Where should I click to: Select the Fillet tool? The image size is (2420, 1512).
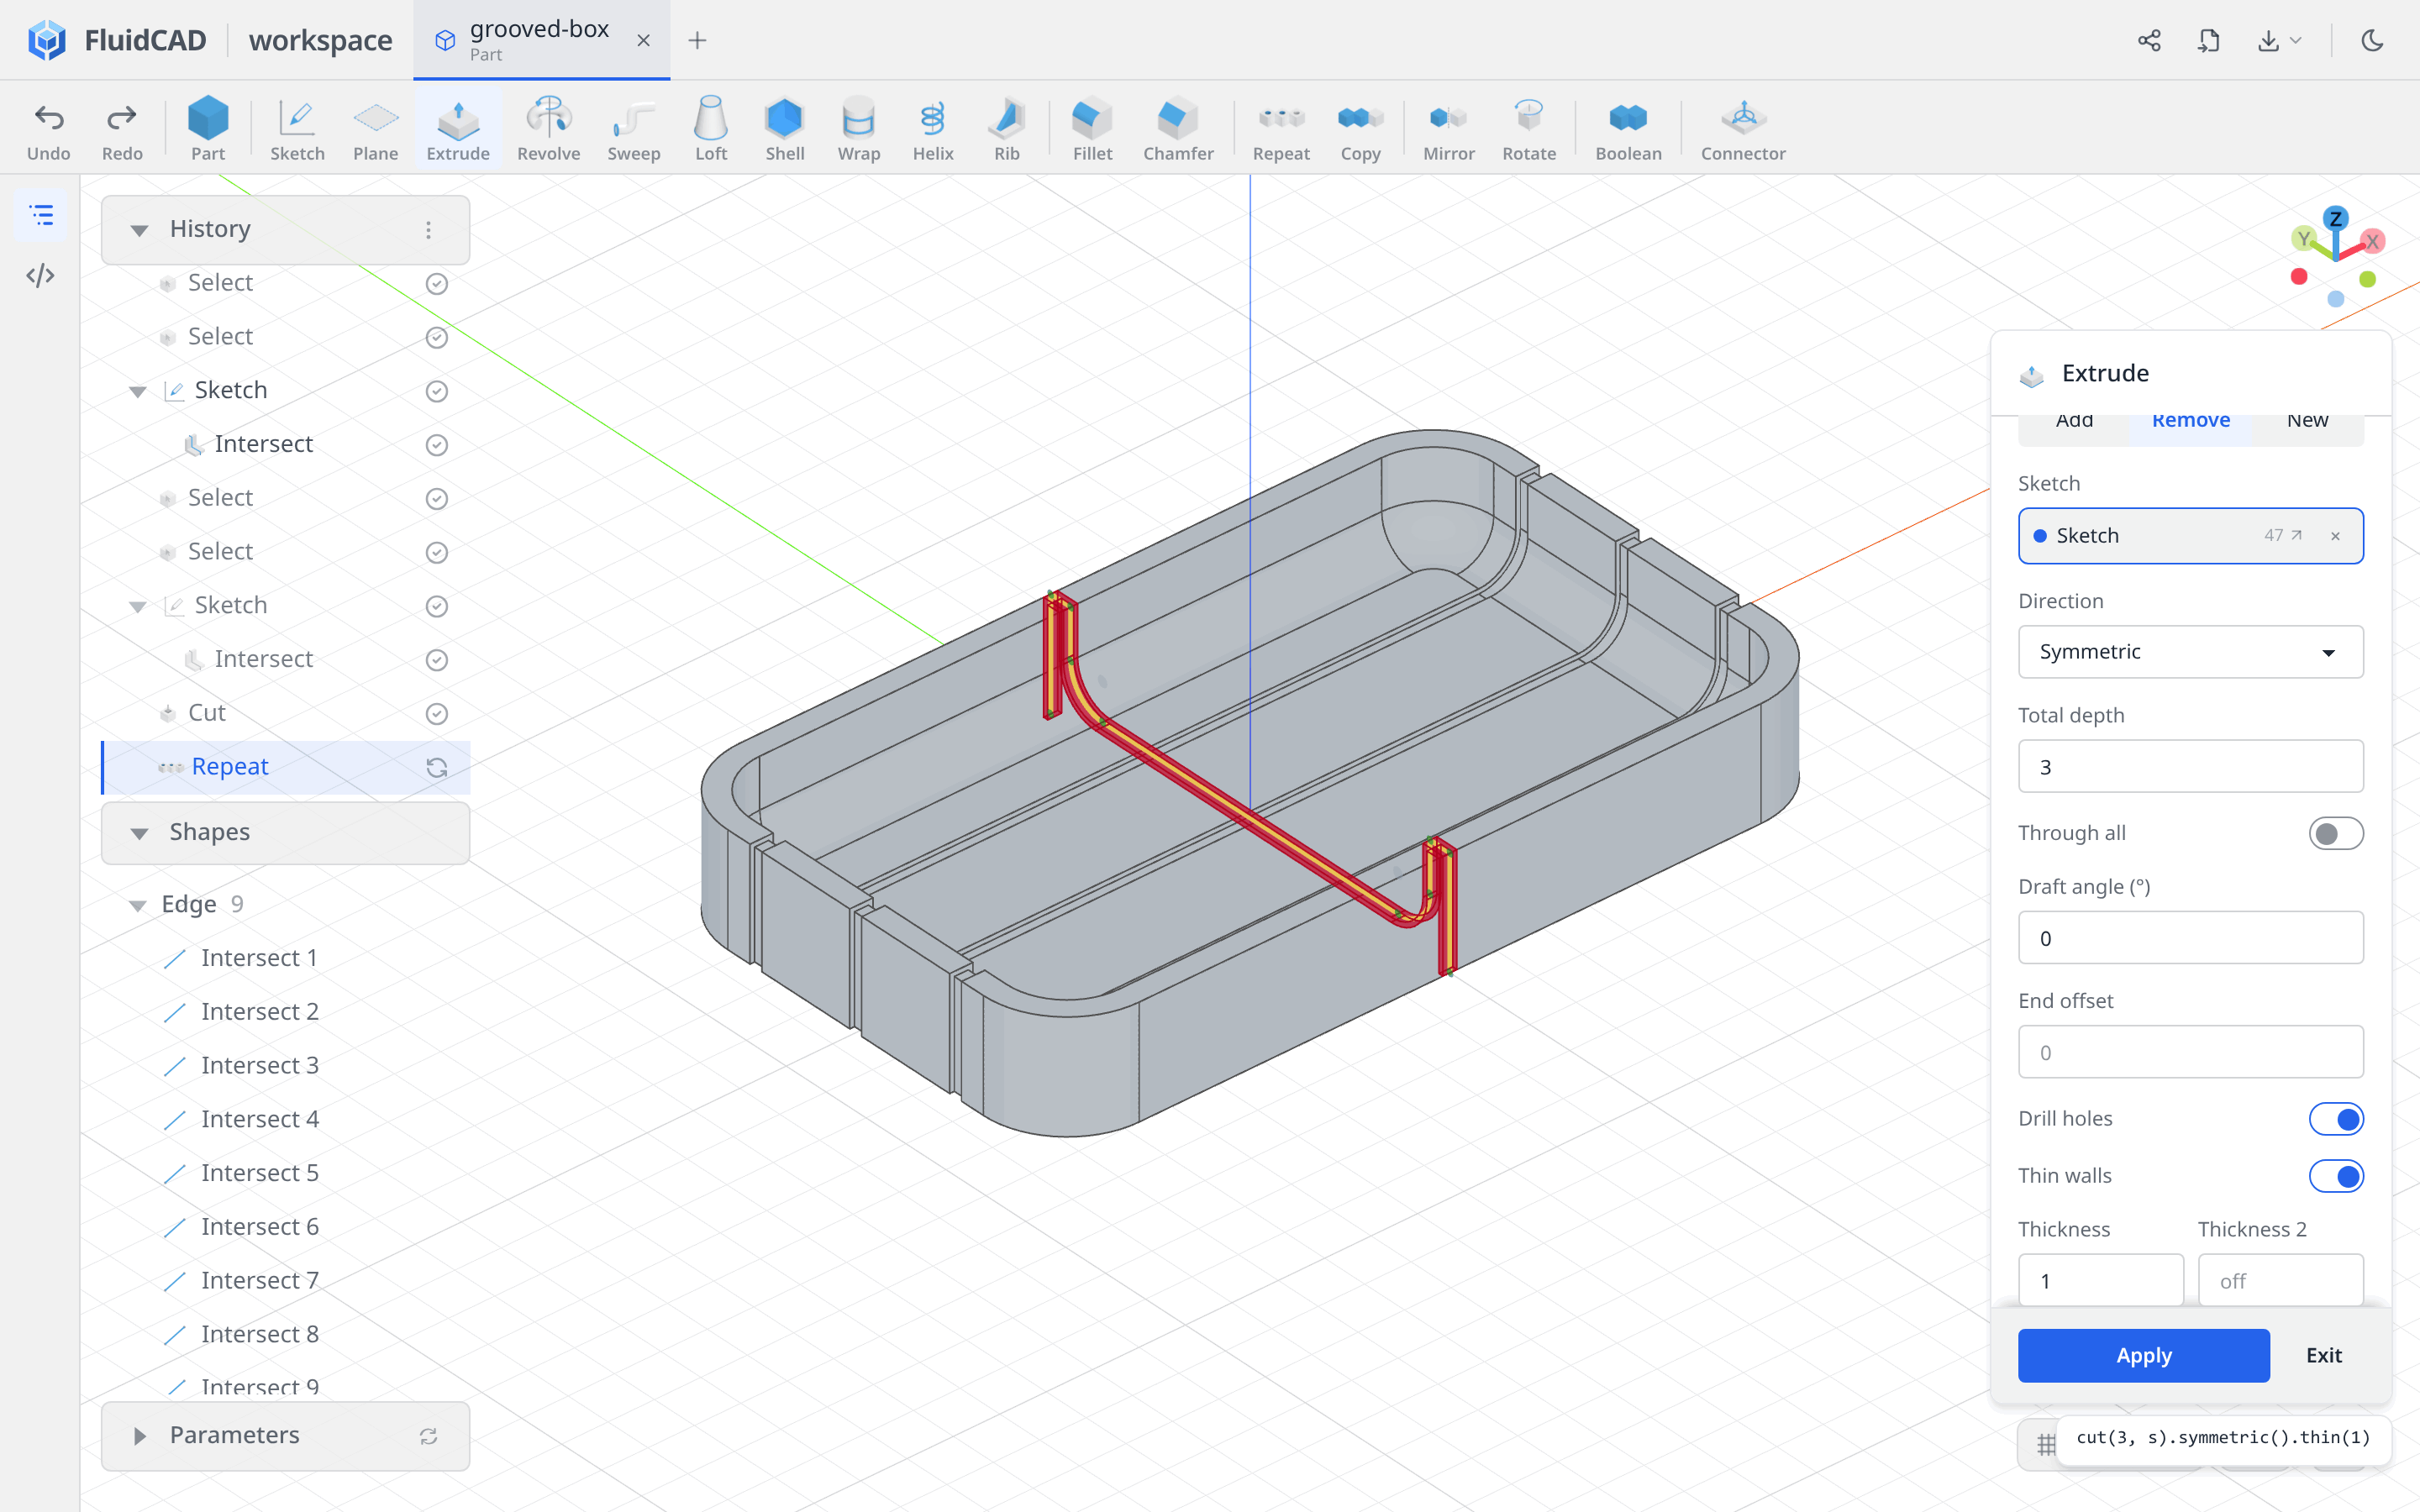pyautogui.click(x=1092, y=129)
